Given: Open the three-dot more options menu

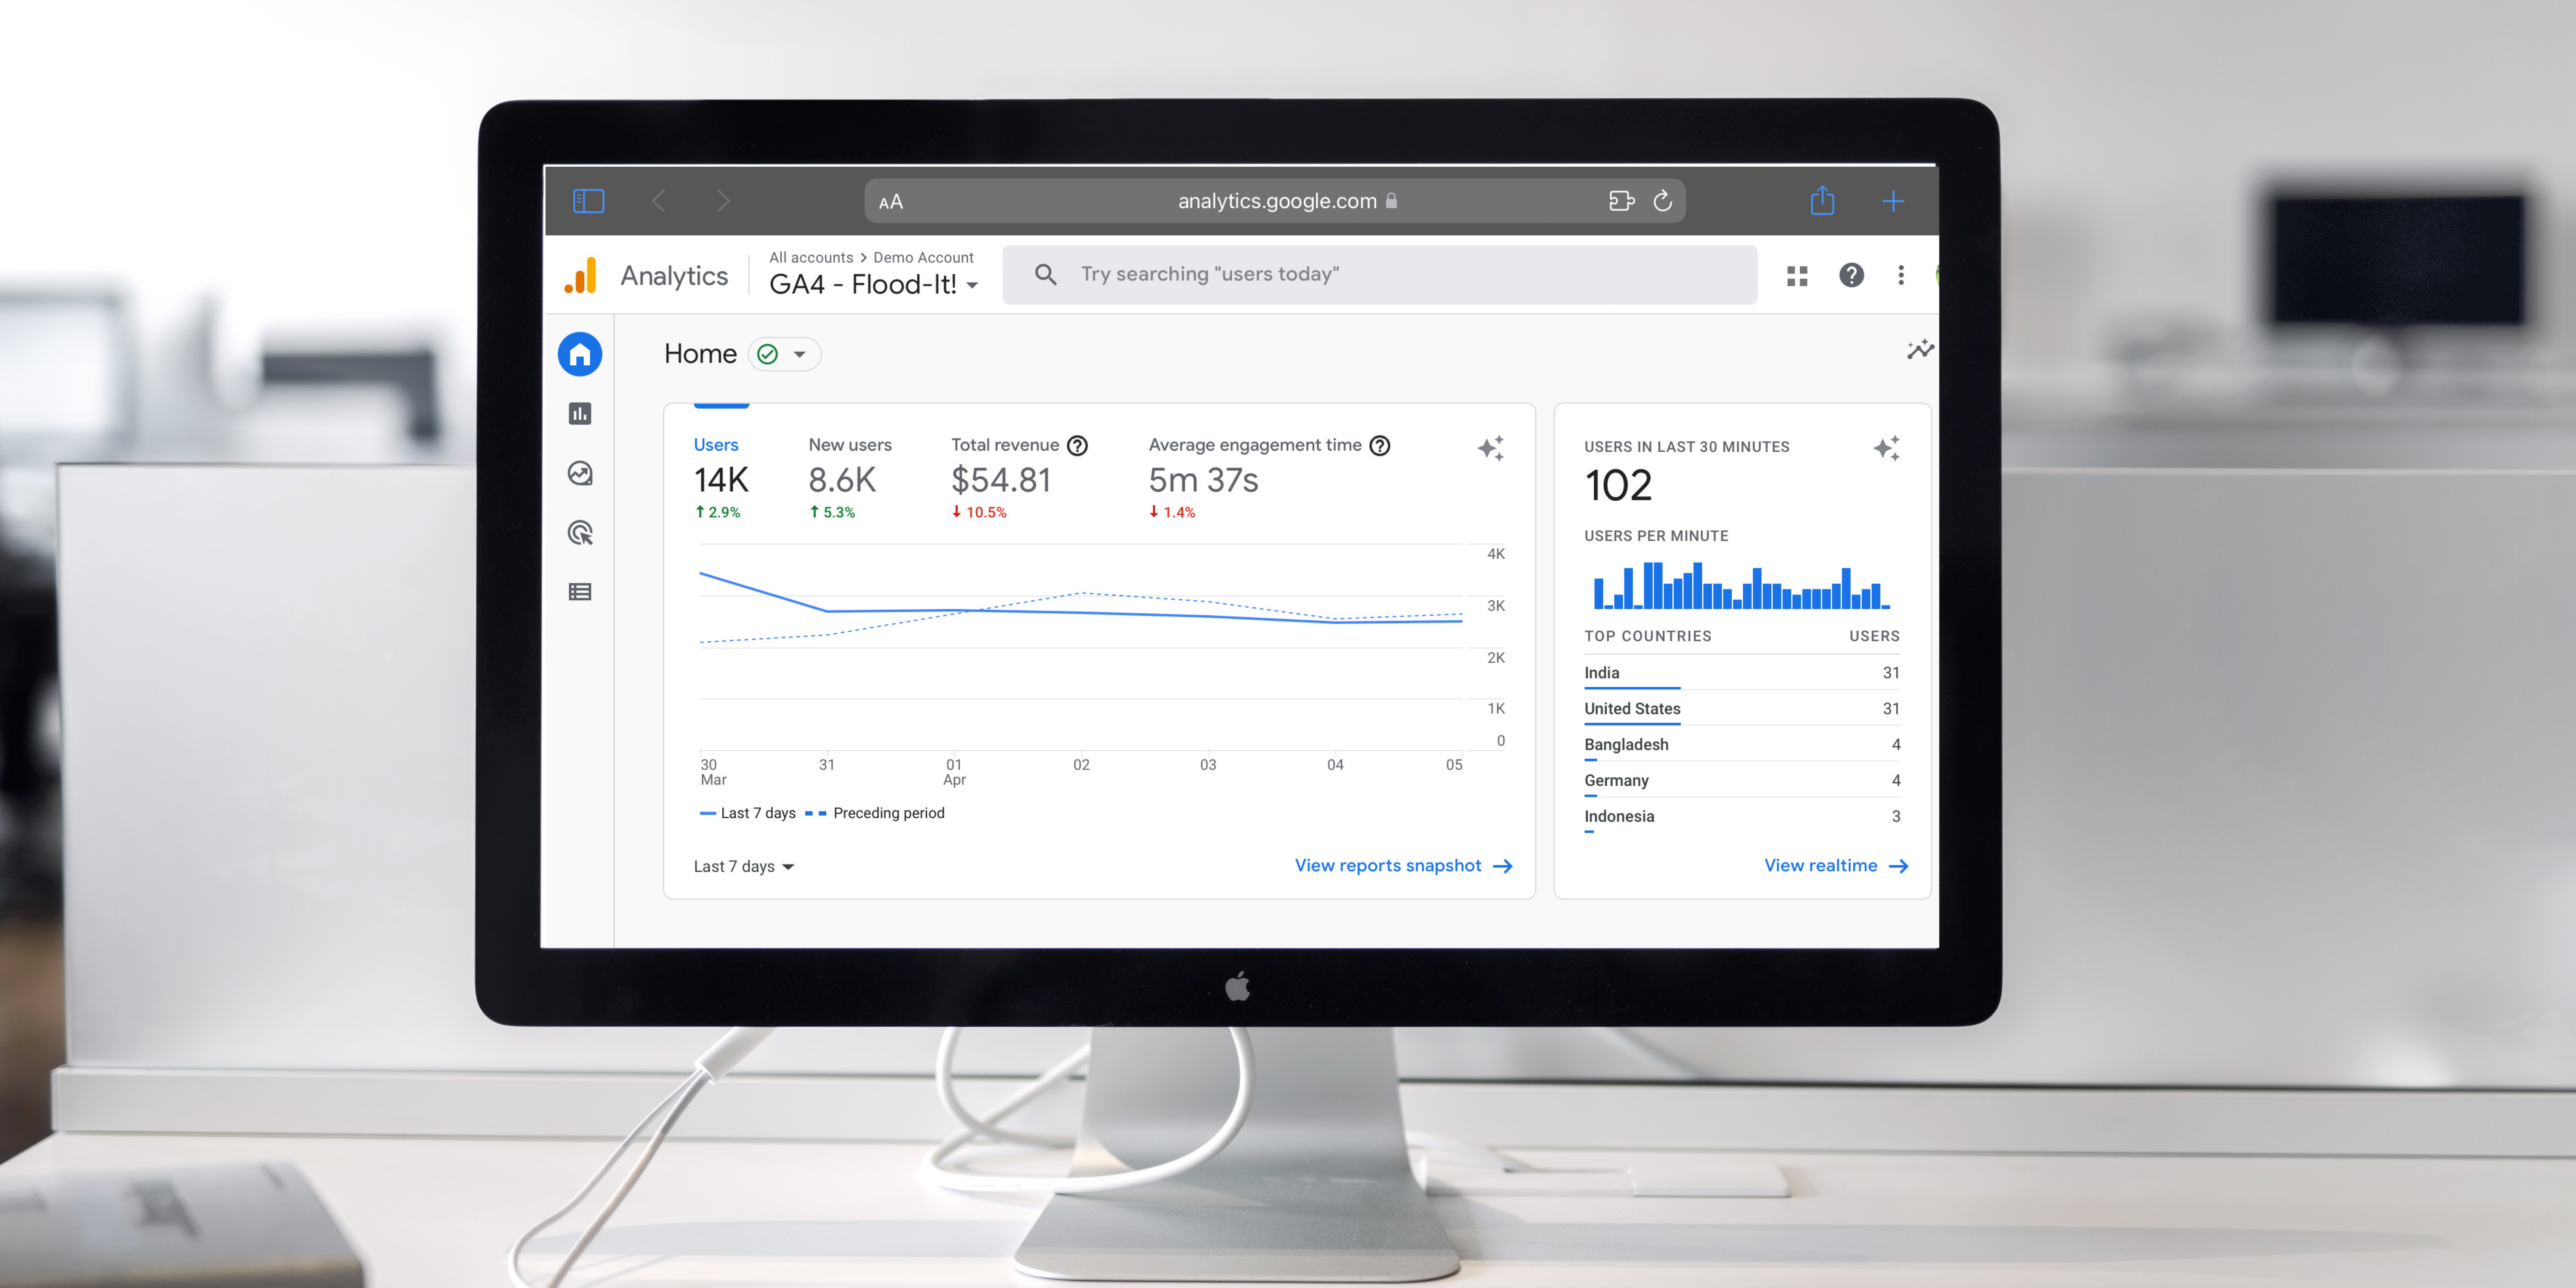Looking at the screenshot, I should pyautogui.click(x=1901, y=275).
